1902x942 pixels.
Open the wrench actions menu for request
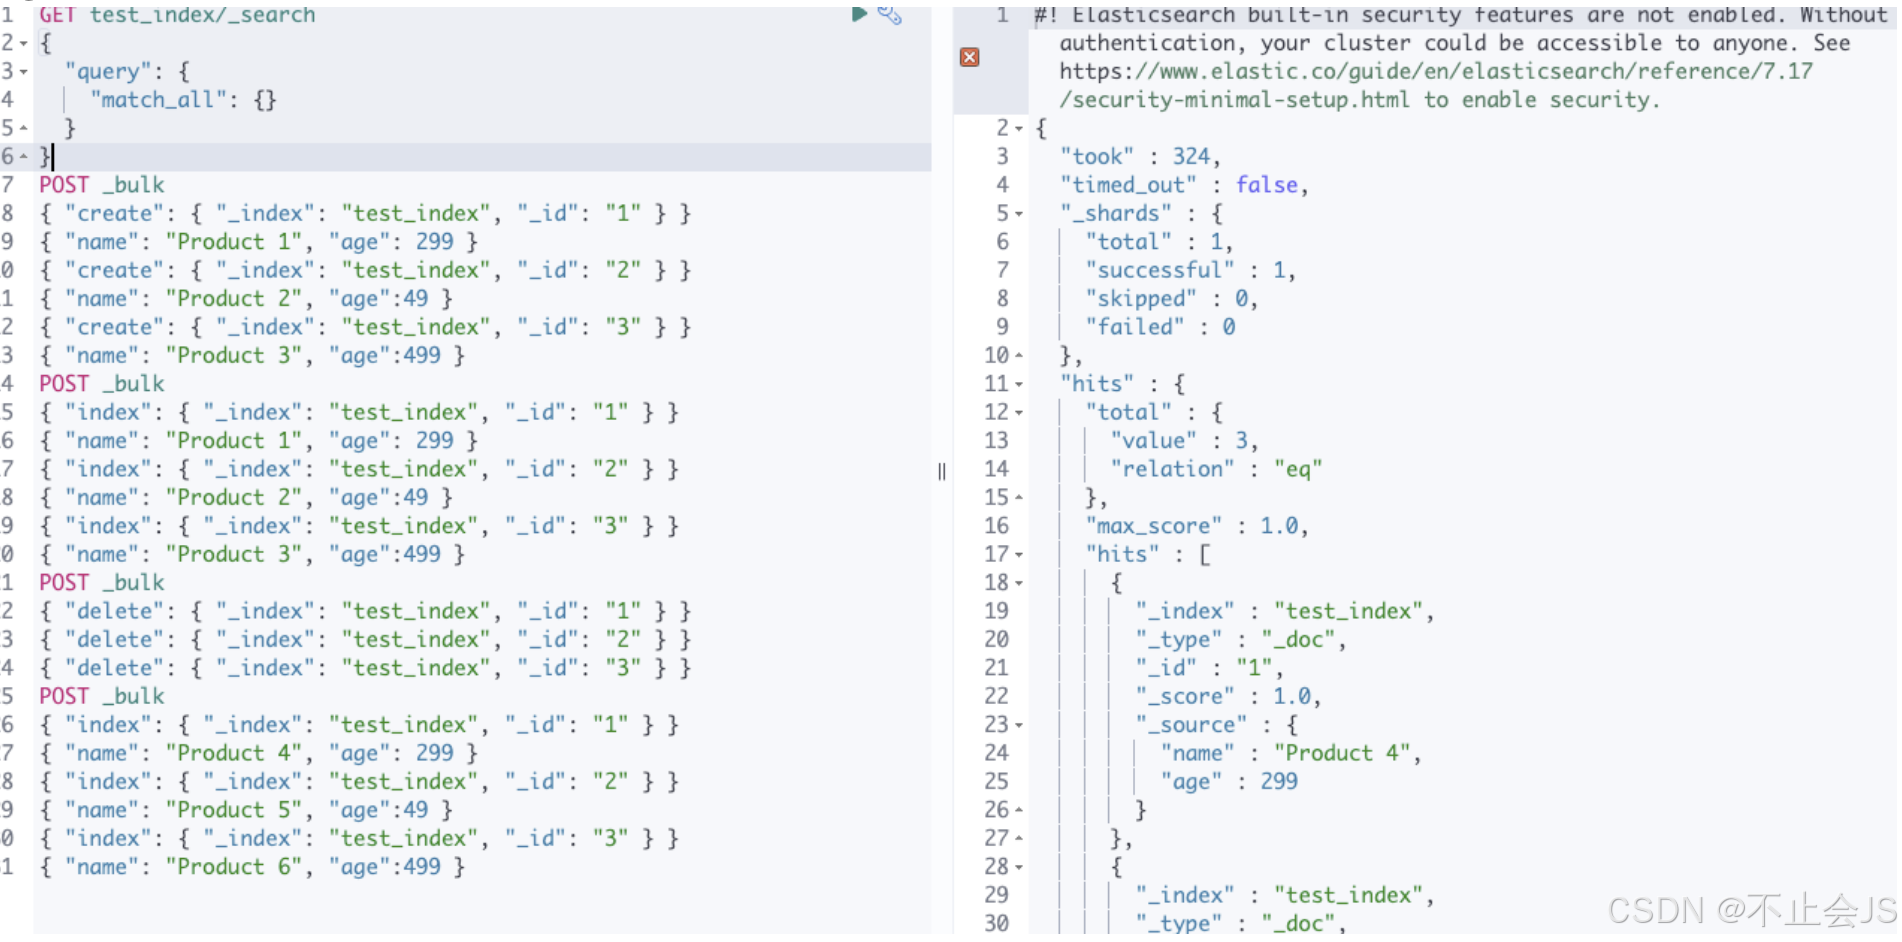click(x=890, y=14)
